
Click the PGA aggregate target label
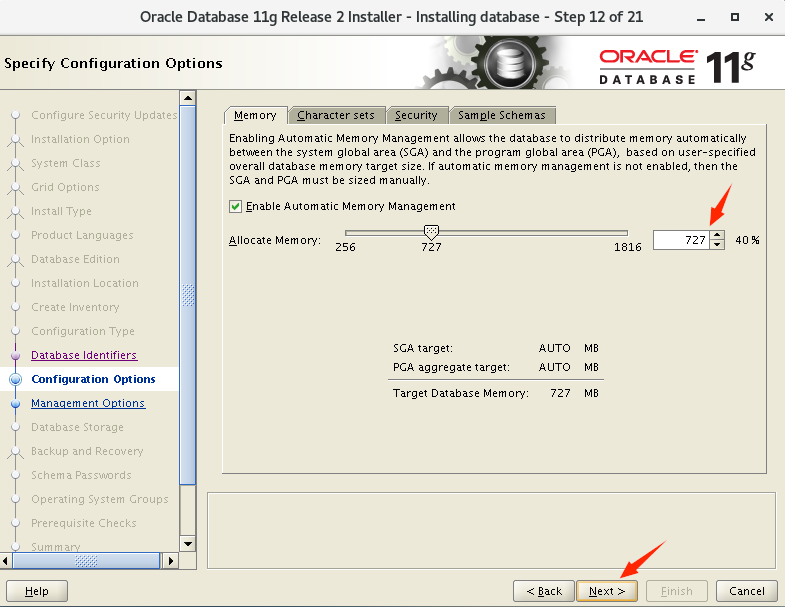point(451,367)
